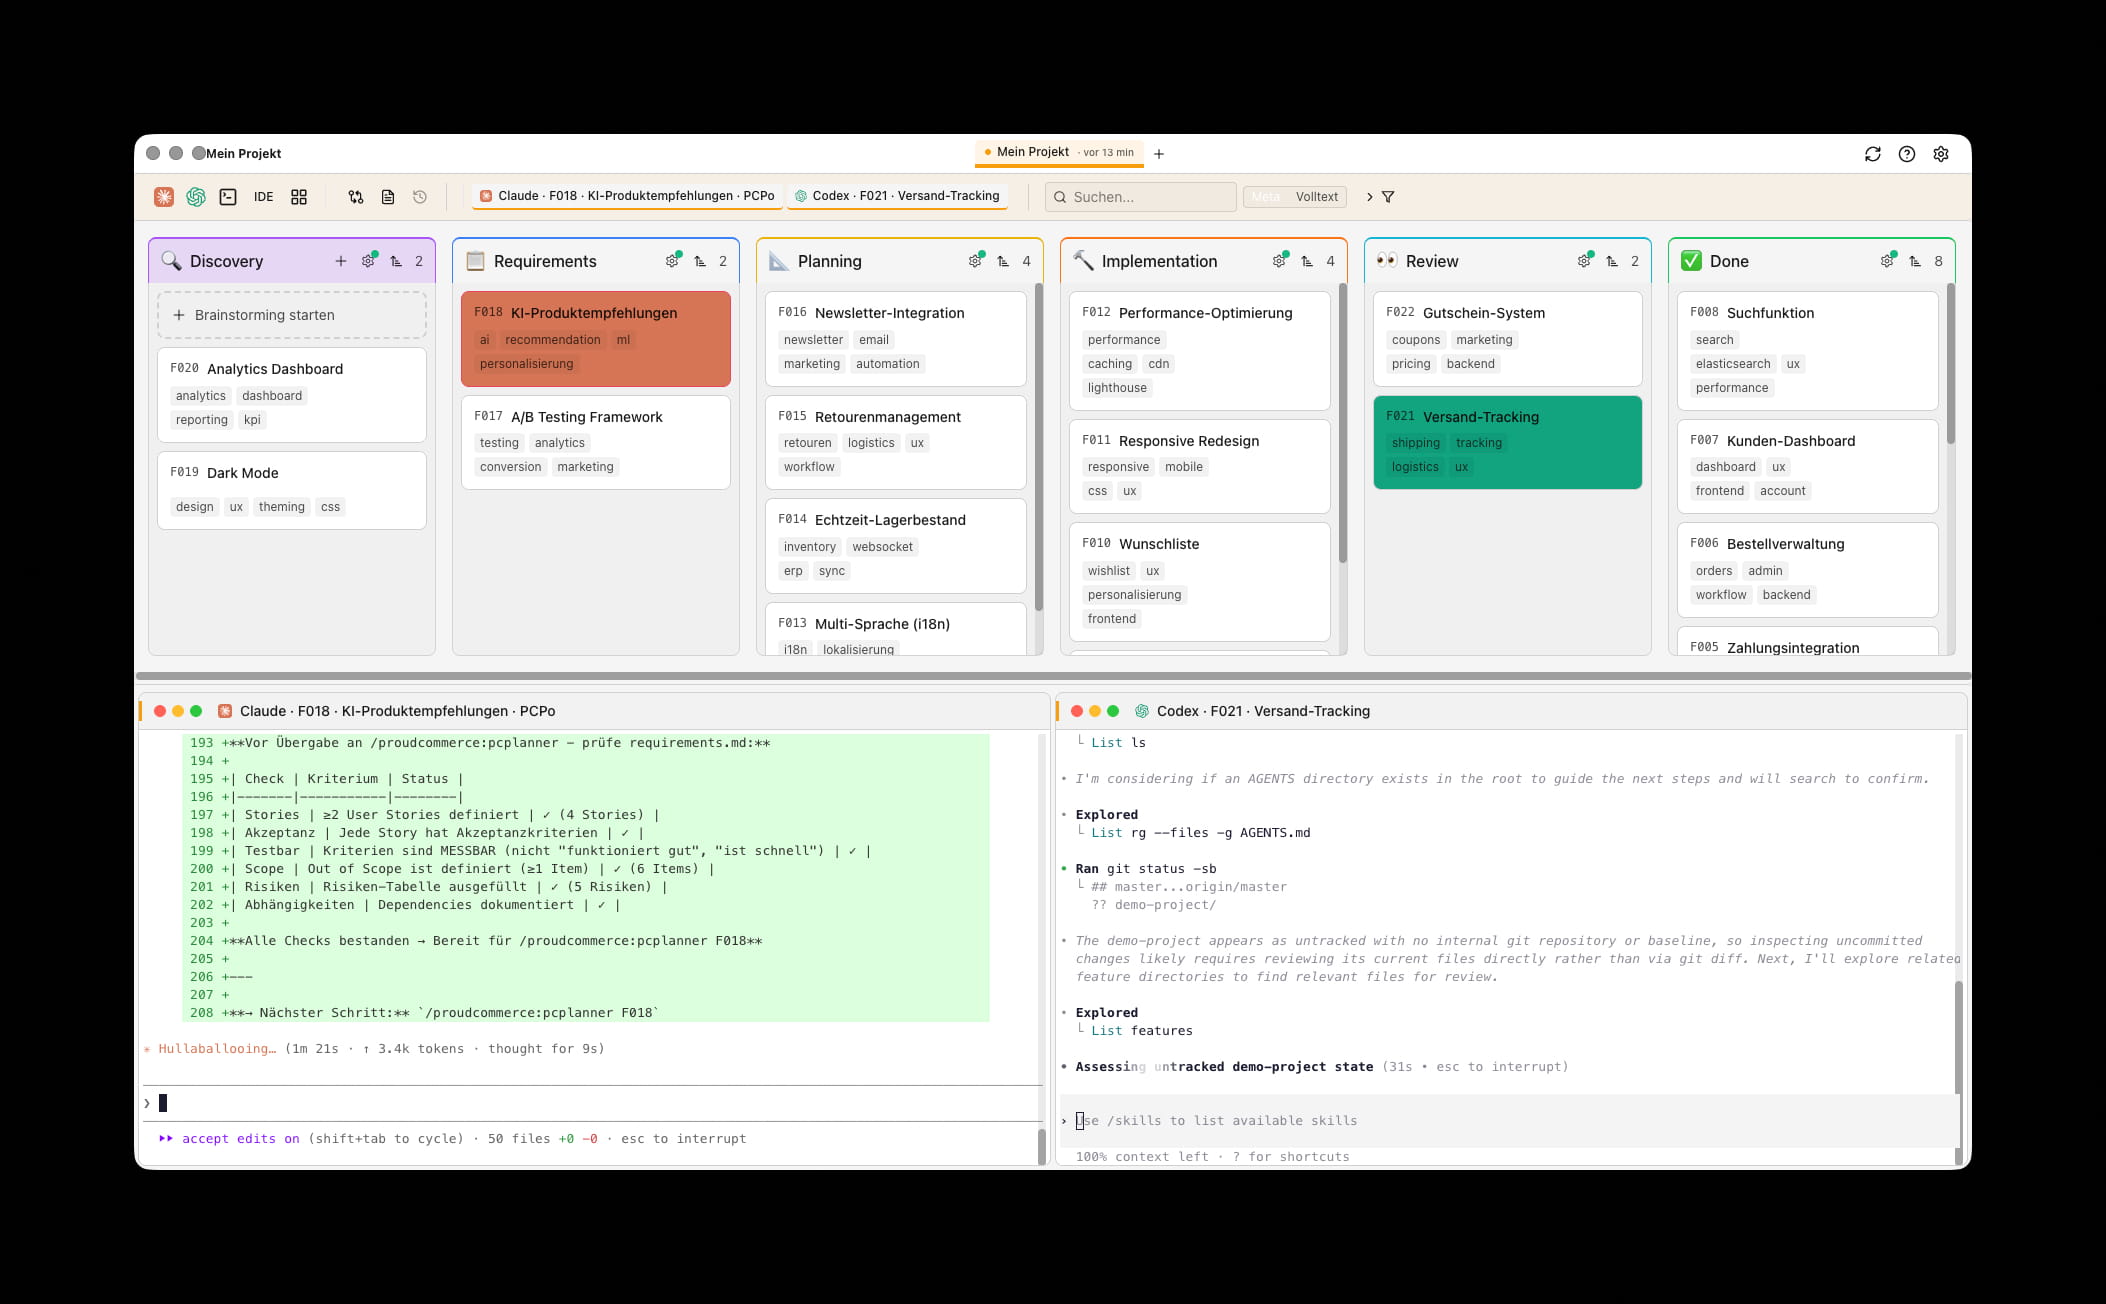This screenshot has height=1304, width=2106.
Task: Open the document file icon
Action: [x=388, y=197]
